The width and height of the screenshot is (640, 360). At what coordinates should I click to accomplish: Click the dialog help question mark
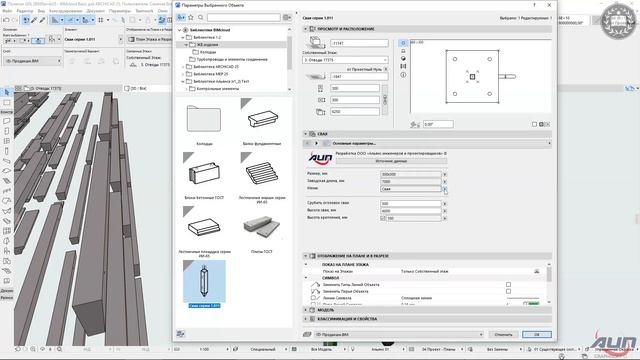(x=534, y=5)
